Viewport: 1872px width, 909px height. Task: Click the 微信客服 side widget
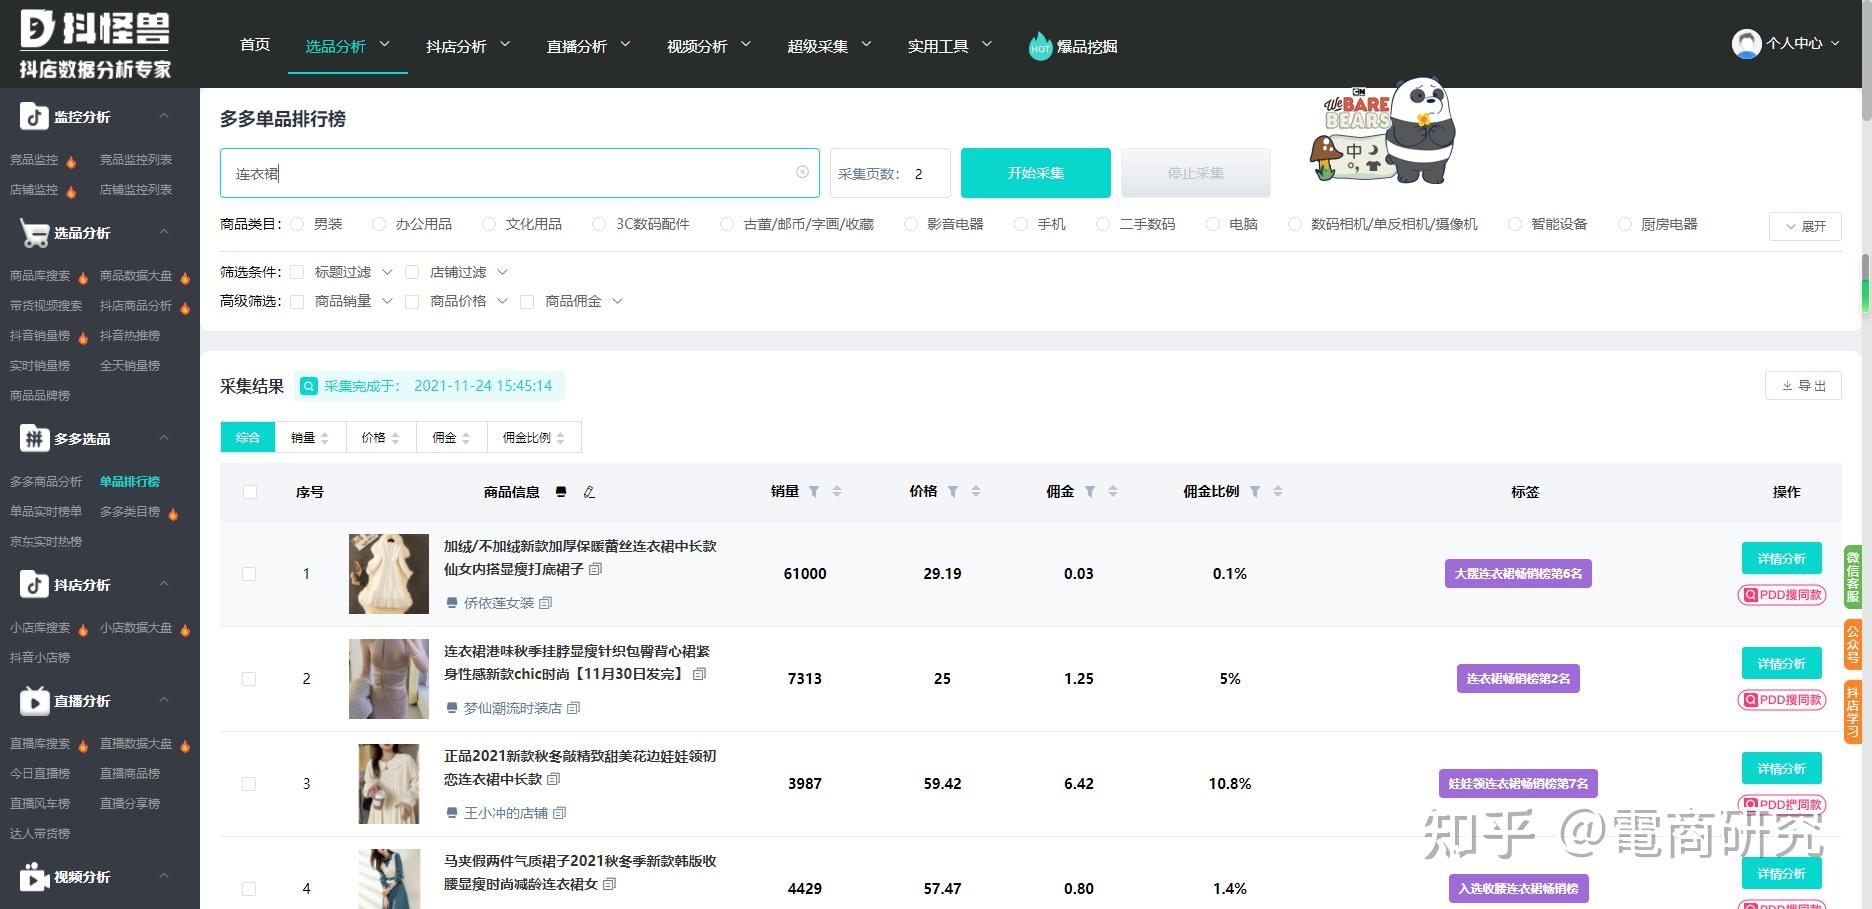[x=1853, y=576]
